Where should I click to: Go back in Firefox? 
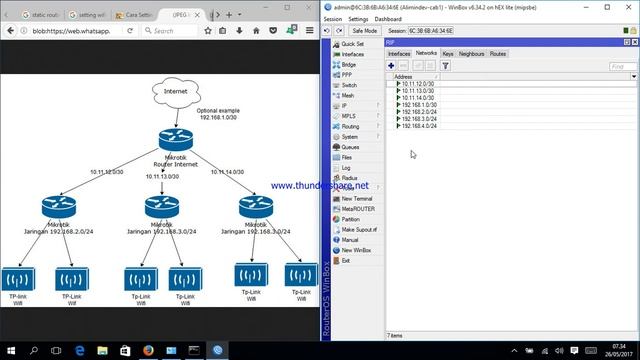11,31
